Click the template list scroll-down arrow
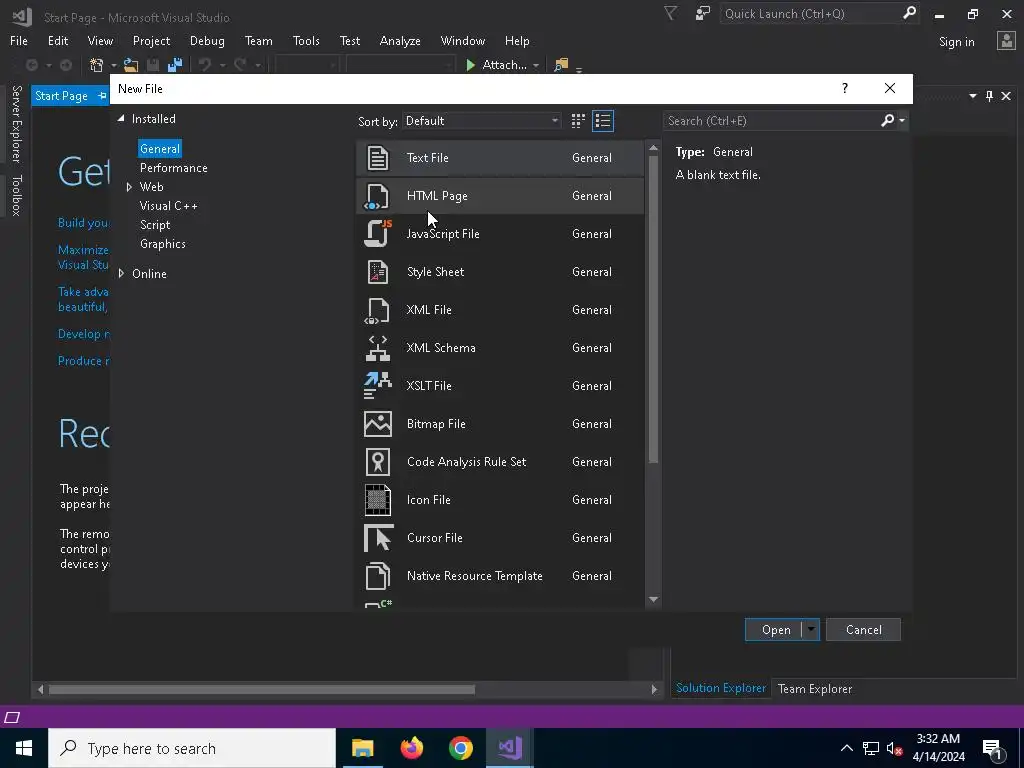 point(653,600)
